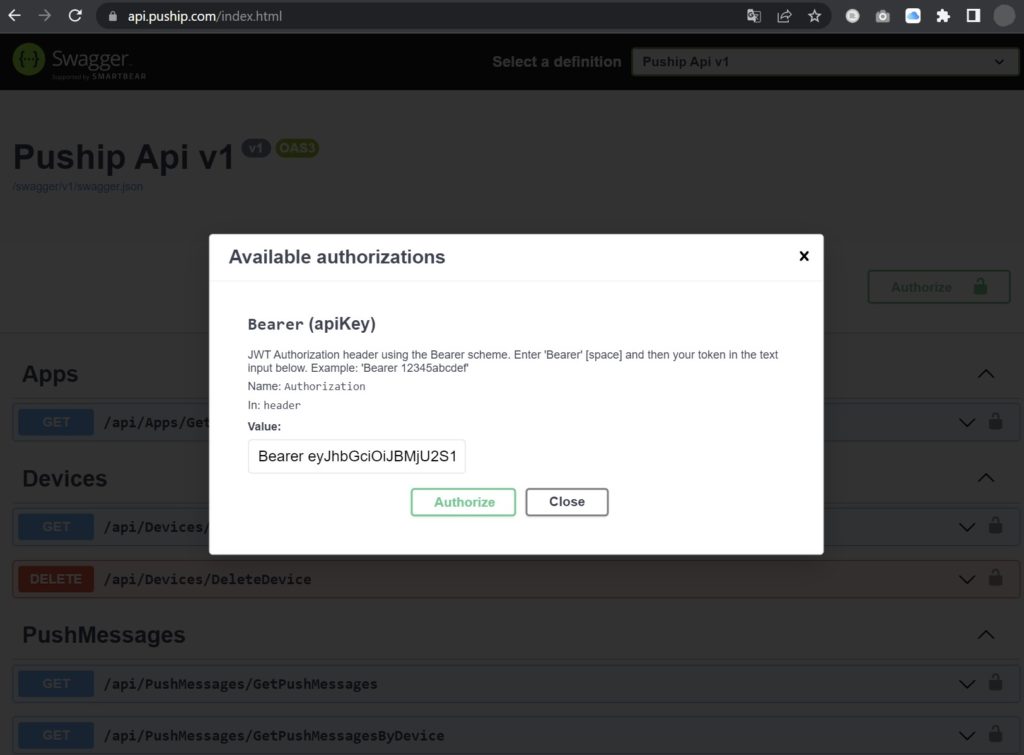Click the /api/Devices/DeleteDevice path

(208, 579)
